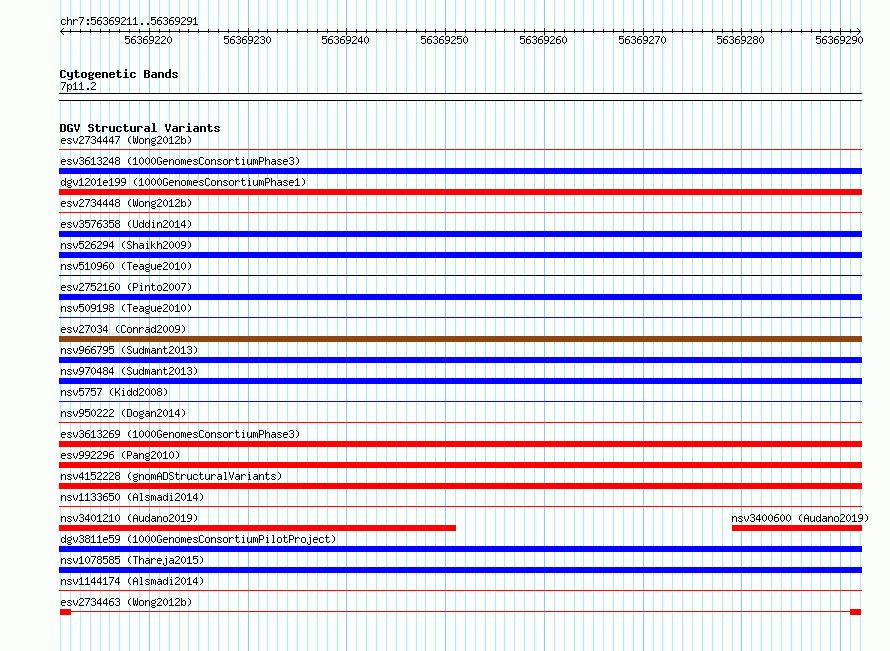Select the red nsv4152228 variant bar
This screenshot has width=890, height=651.
coord(460,486)
